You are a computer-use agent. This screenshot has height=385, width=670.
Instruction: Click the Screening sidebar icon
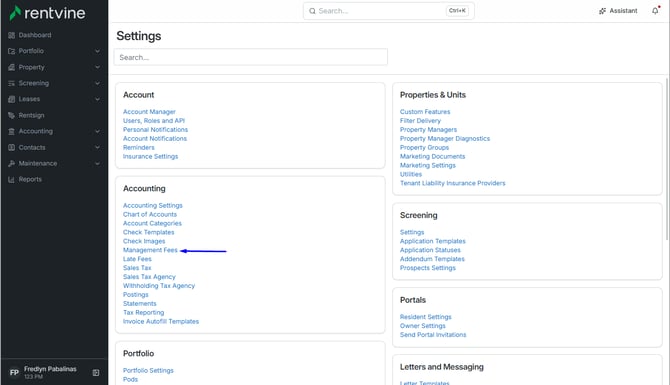tap(12, 83)
